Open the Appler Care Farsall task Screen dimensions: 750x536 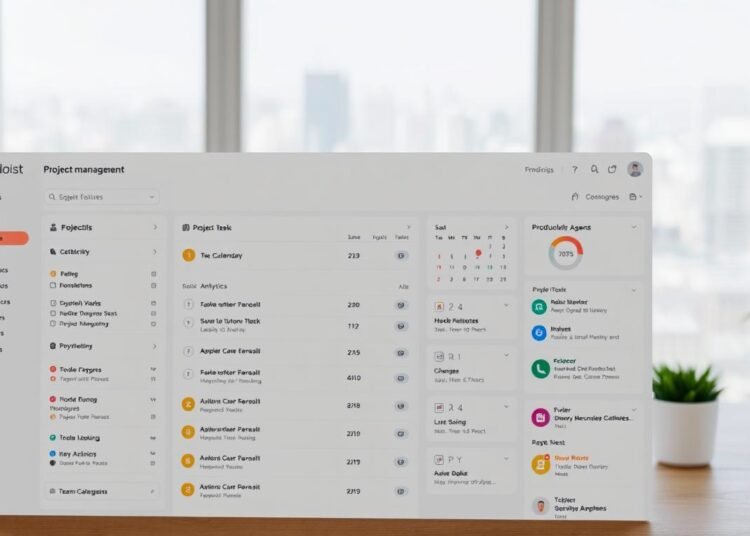[230, 351]
